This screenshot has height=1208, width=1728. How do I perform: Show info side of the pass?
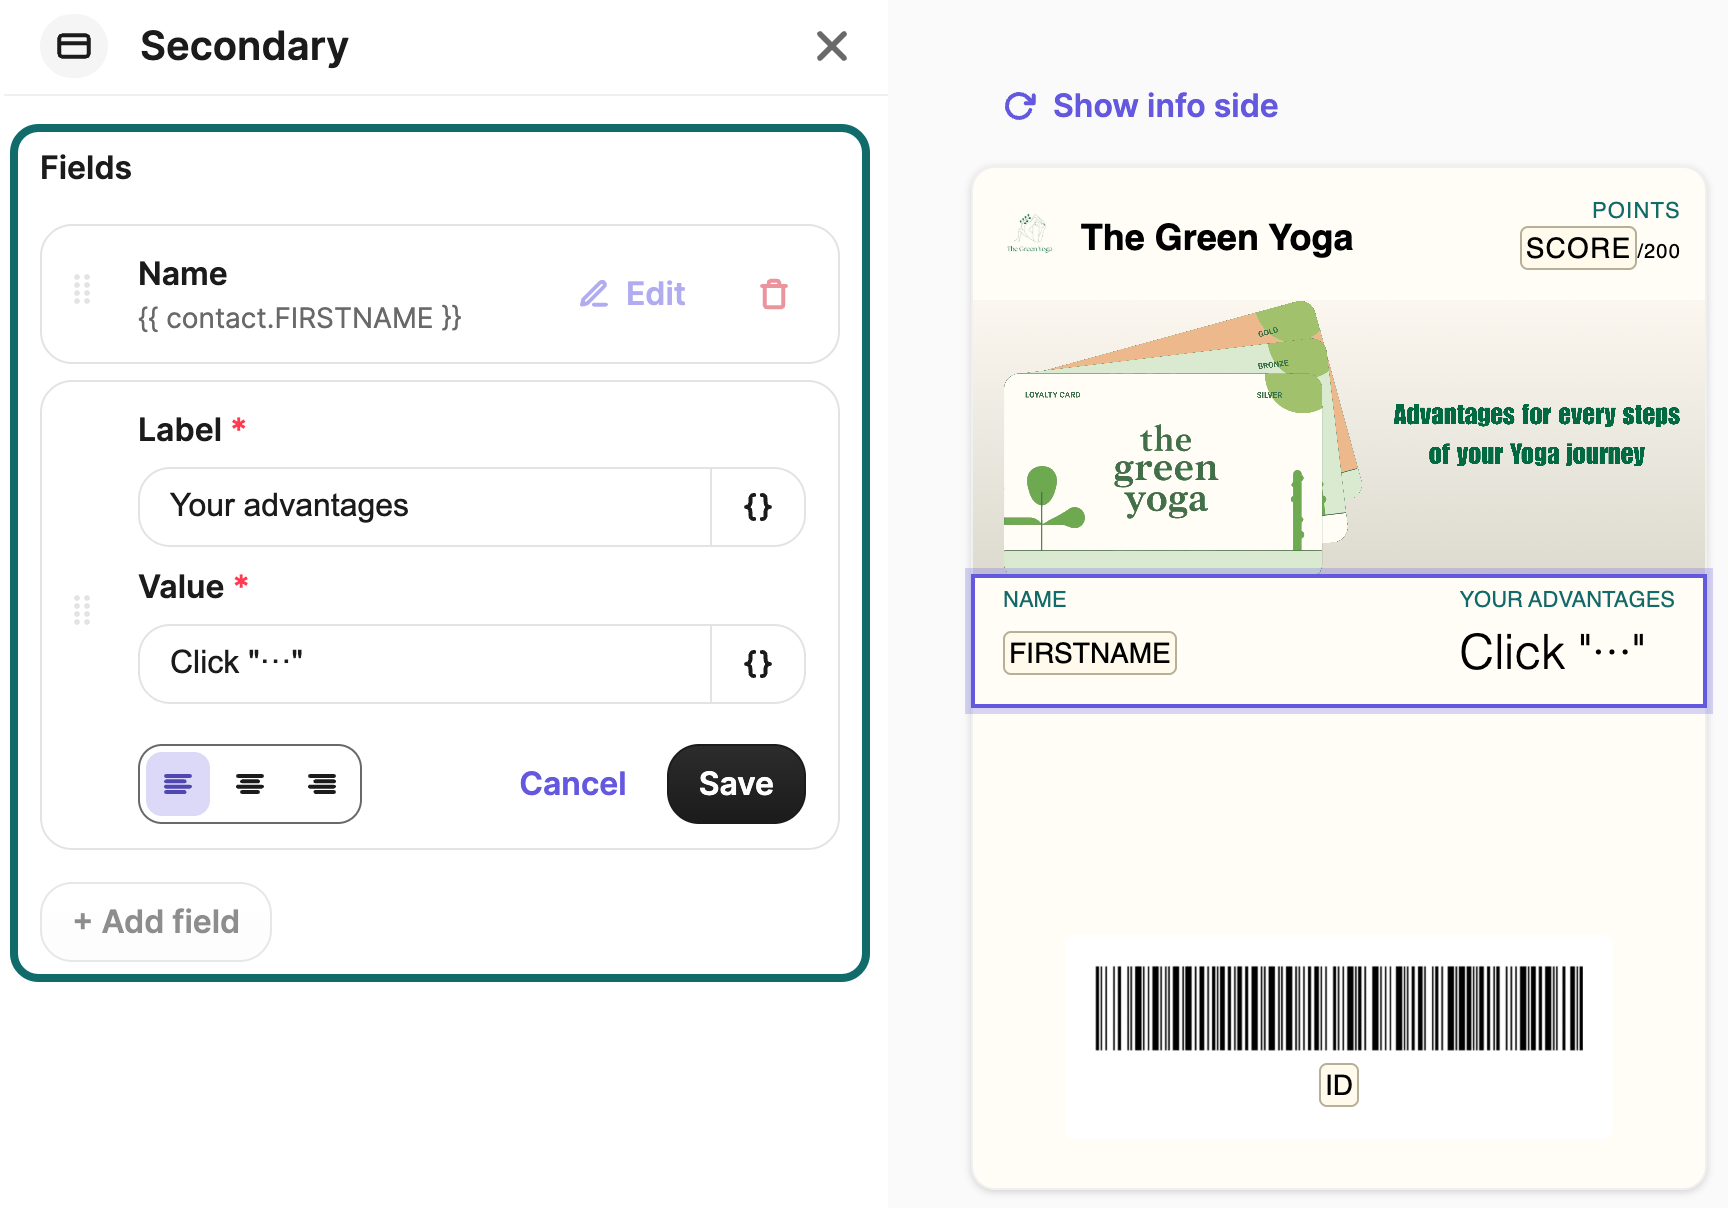click(1141, 106)
